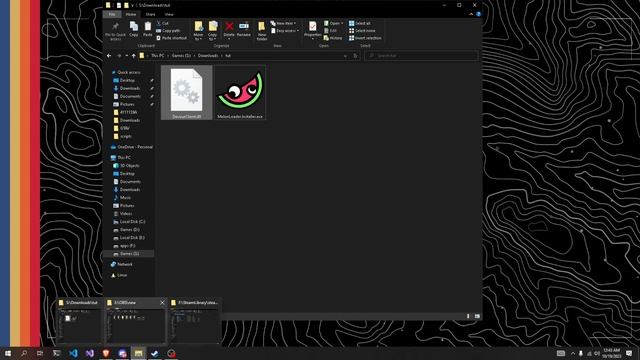This screenshot has width=640, height=360.
Task: Open the Explorer Help icon
Action: (x=478, y=14)
